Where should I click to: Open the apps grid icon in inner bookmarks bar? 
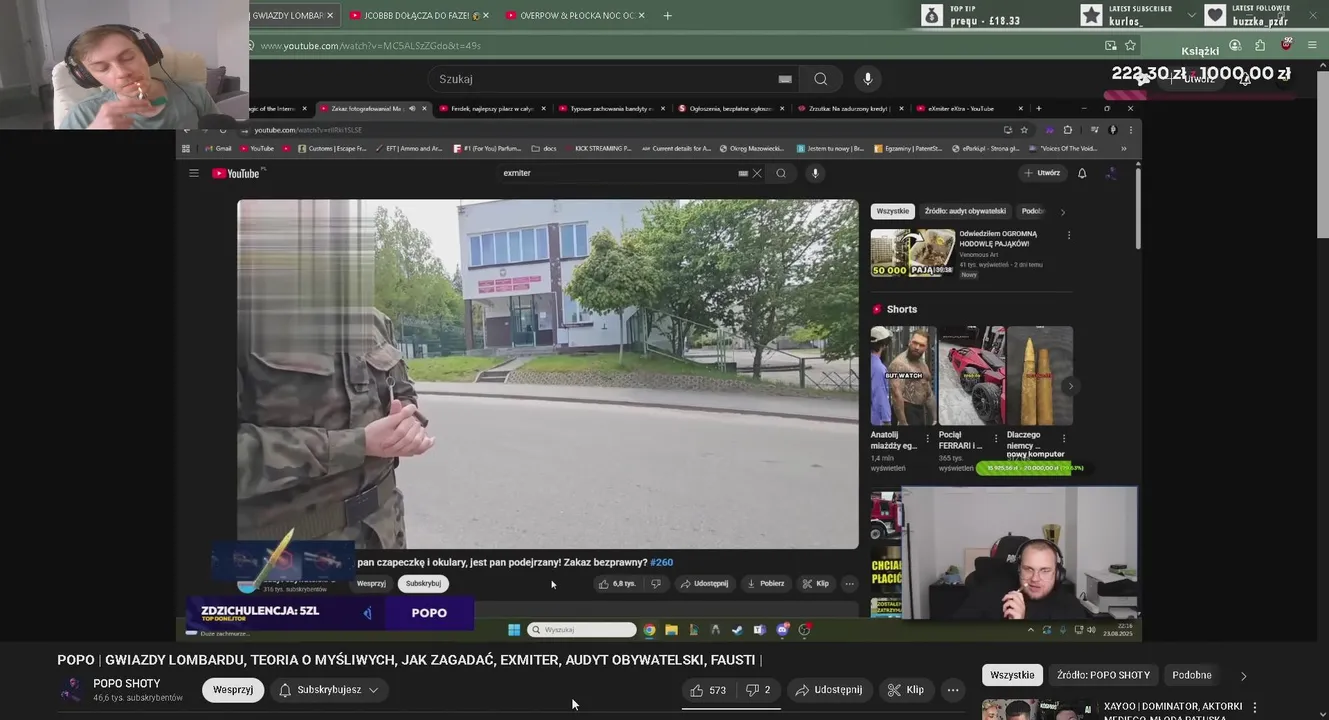tap(185, 148)
